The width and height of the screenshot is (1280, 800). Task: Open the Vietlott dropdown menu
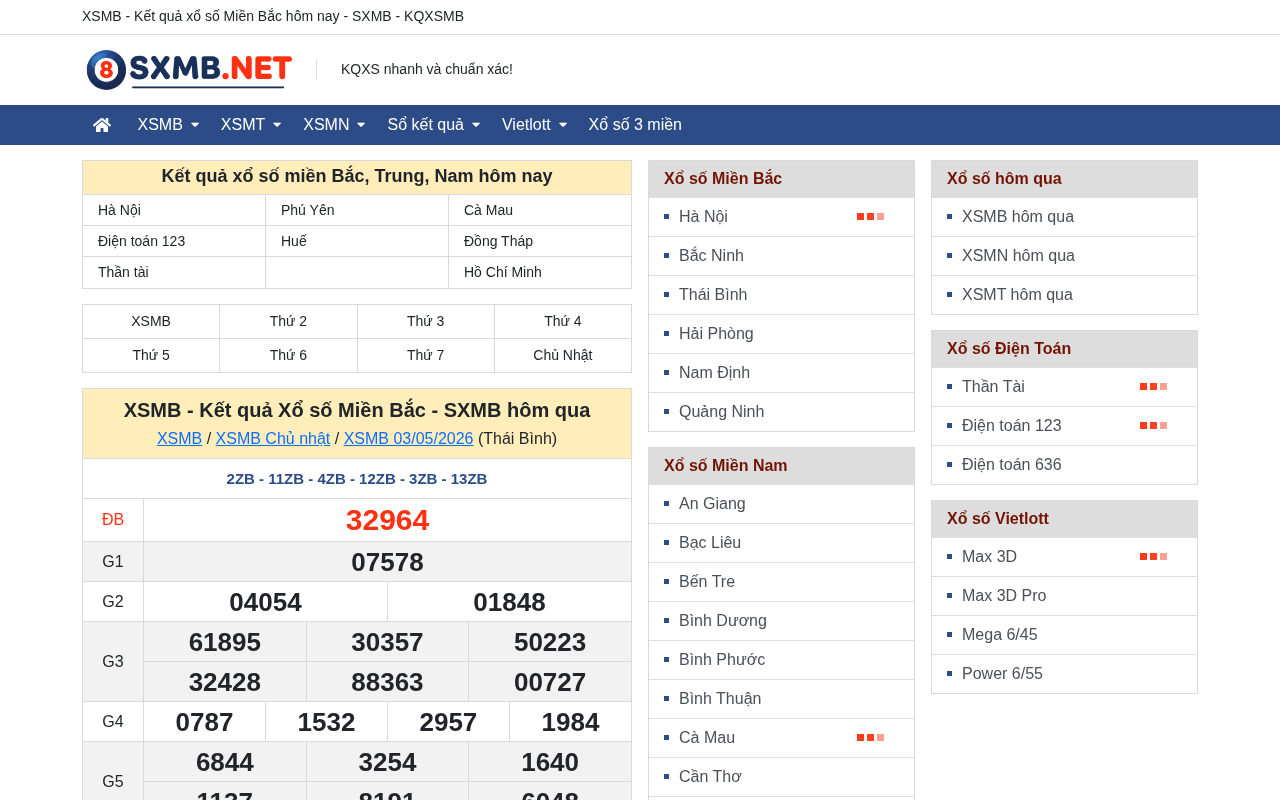click(x=535, y=125)
